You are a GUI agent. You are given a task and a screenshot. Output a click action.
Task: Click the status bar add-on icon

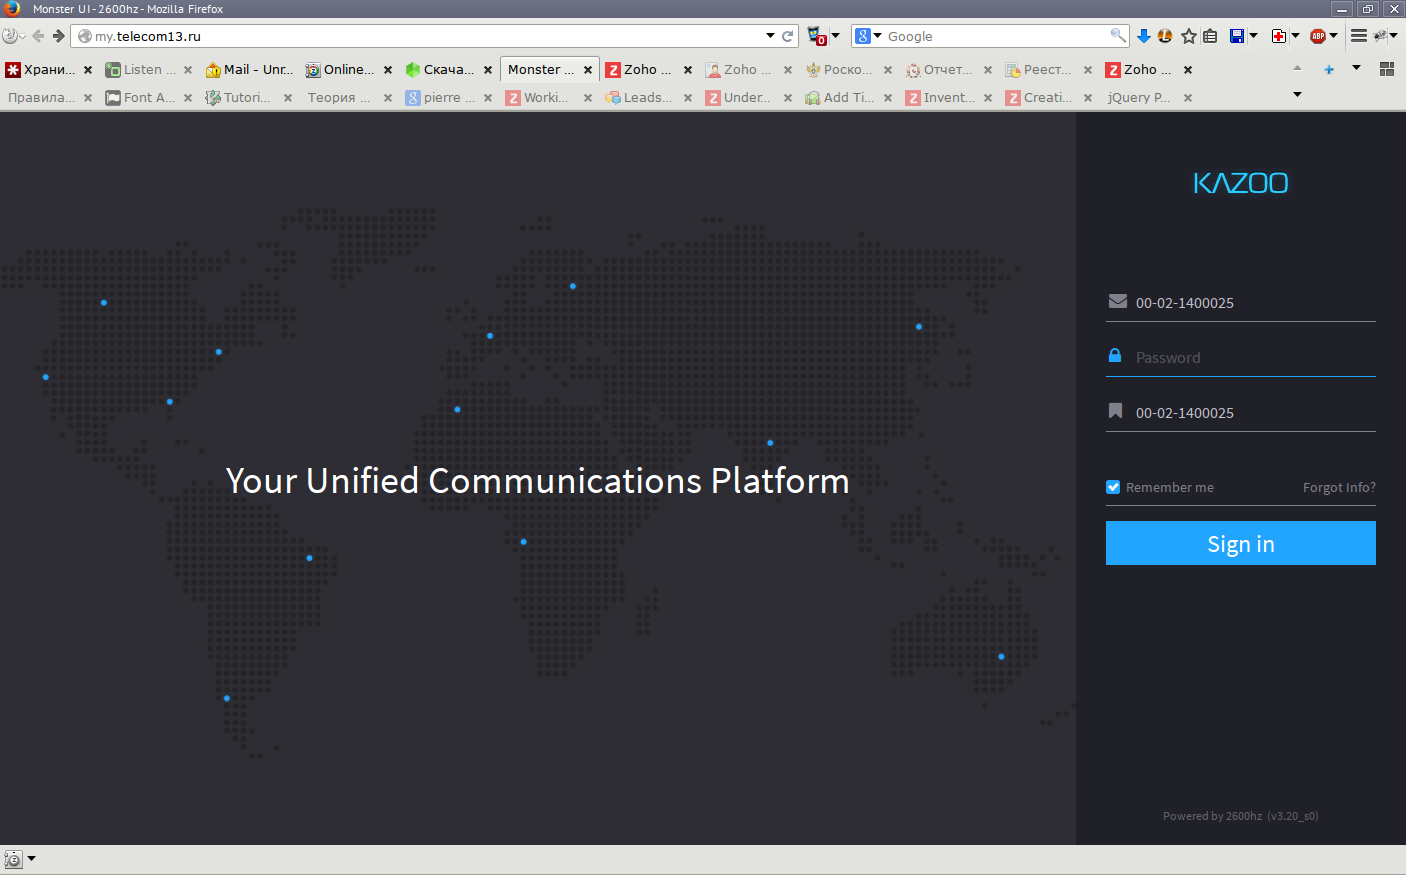(x=13, y=859)
